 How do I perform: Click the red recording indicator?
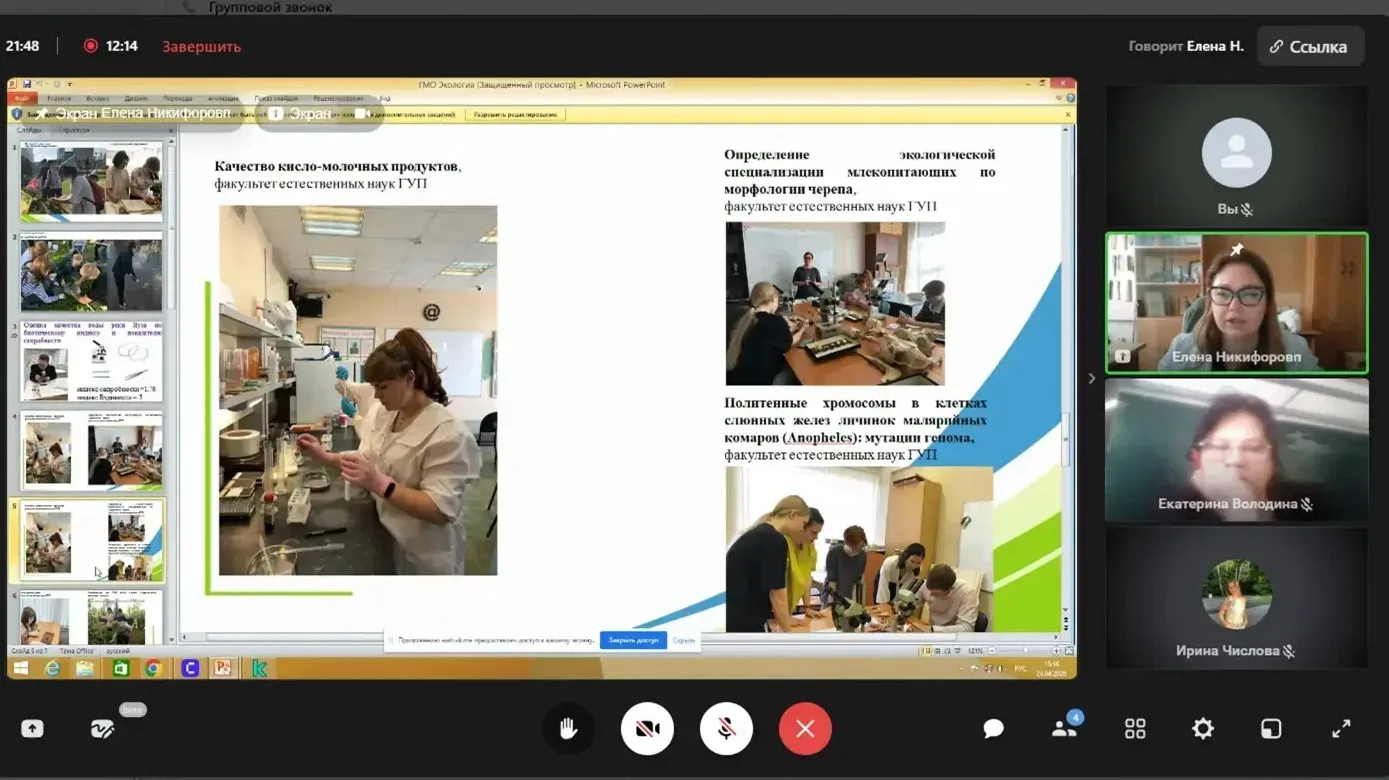click(90, 46)
